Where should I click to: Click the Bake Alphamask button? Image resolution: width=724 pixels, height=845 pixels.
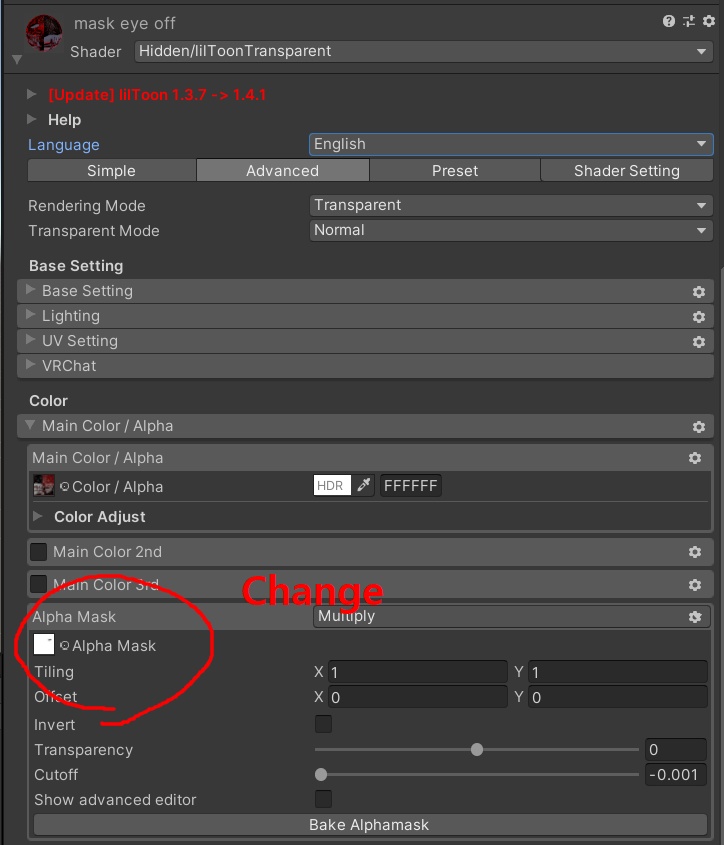tap(370, 824)
